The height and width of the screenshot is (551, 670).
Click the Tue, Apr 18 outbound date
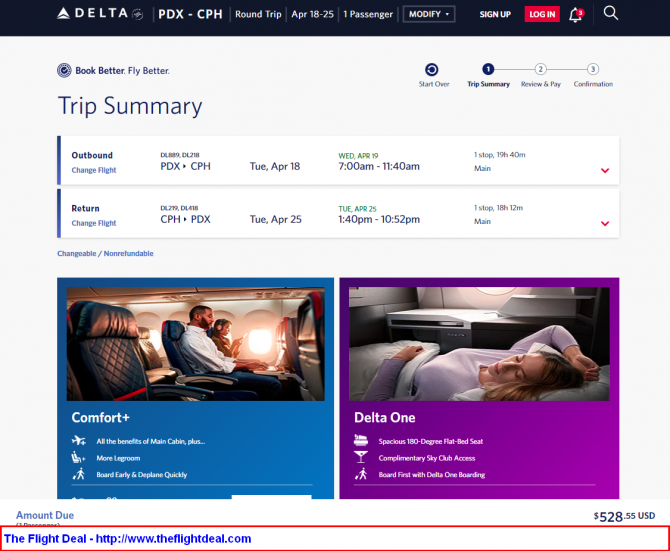(x=275, y=166)
